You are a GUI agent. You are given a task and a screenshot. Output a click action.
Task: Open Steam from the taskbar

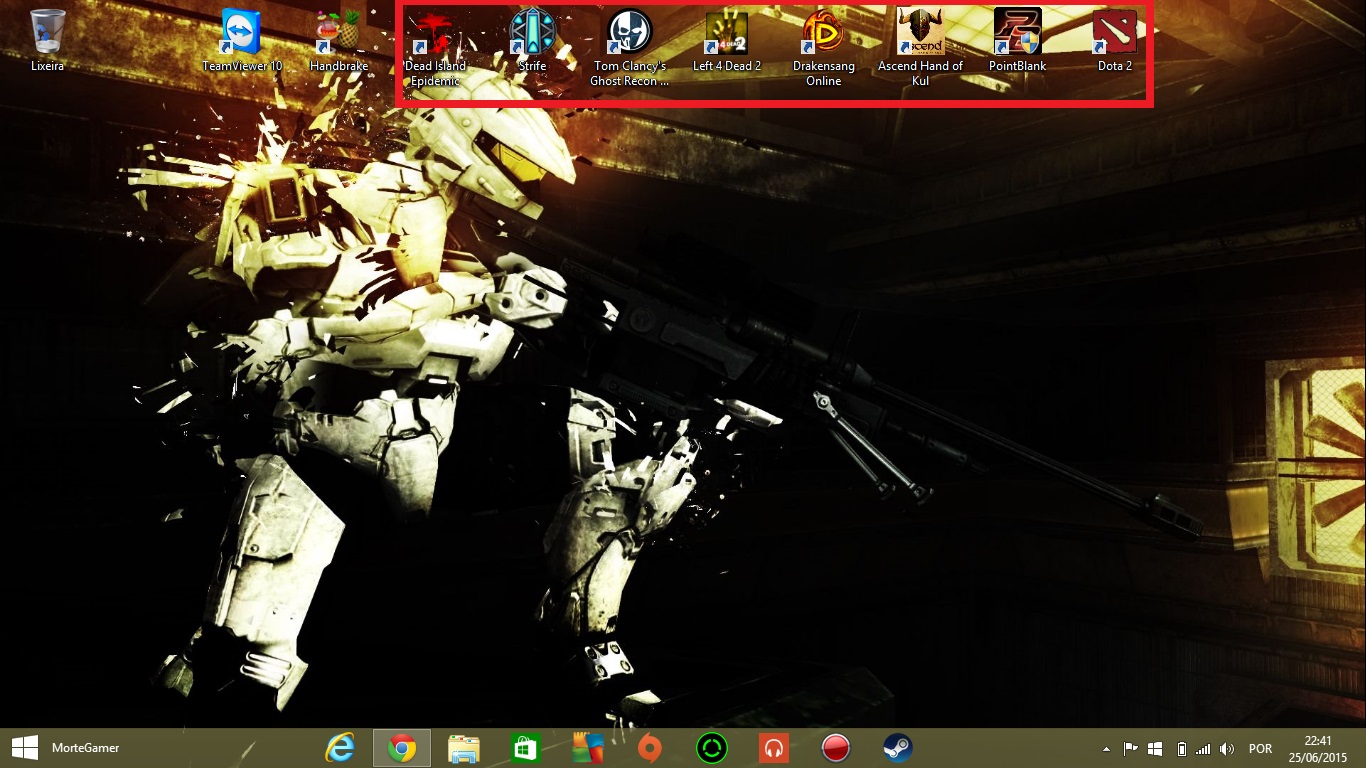coord(897,748)
